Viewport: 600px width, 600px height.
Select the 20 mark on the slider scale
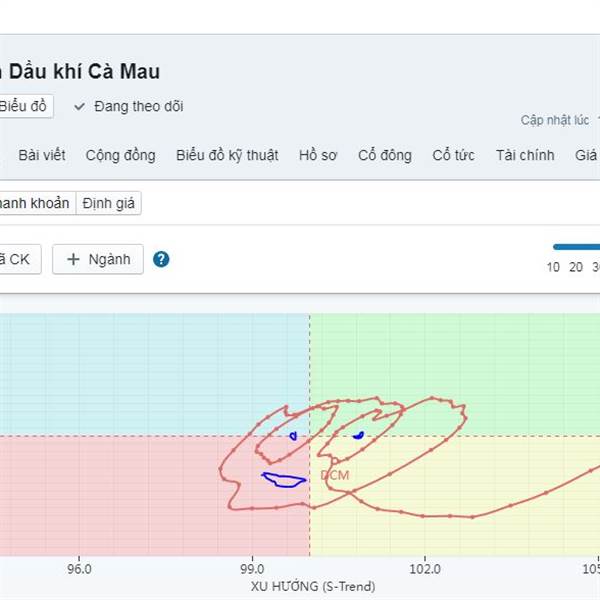coord(576,267)
